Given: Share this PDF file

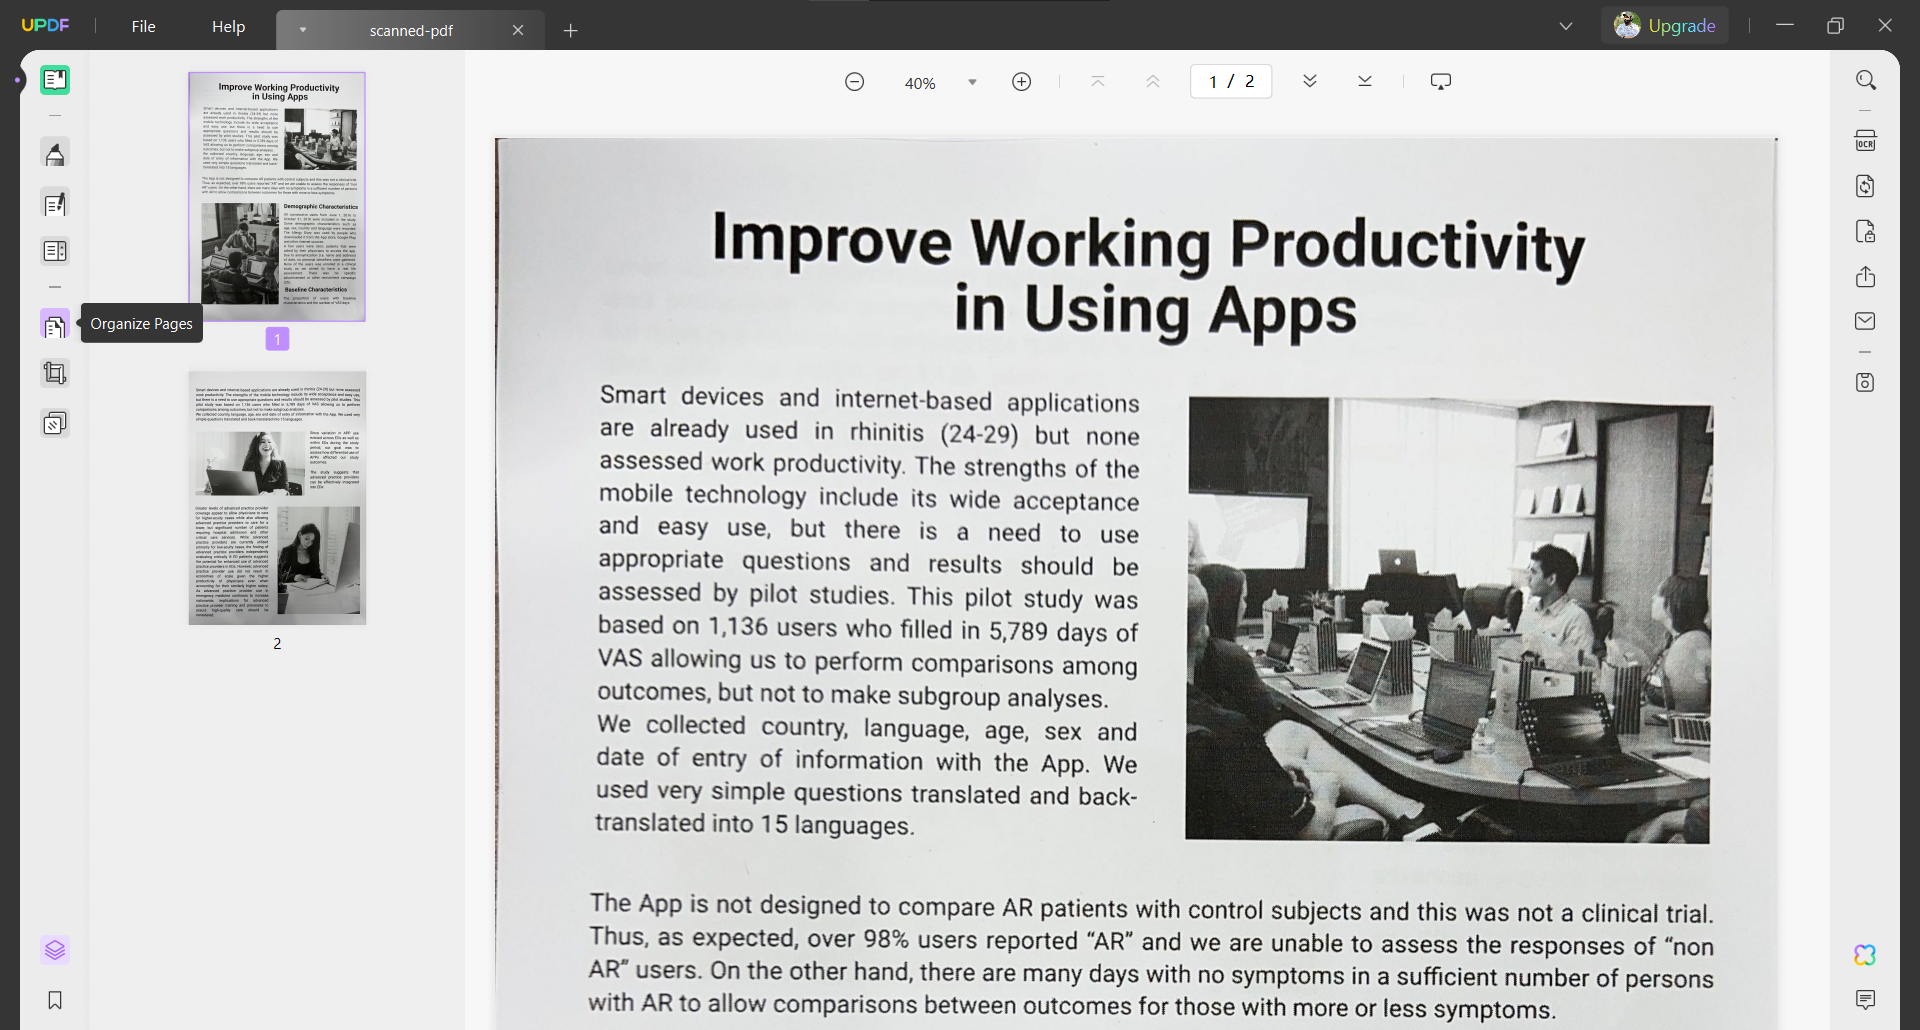Looking at the screenshot, I should pyautogui.click(x=1865, y=277).
